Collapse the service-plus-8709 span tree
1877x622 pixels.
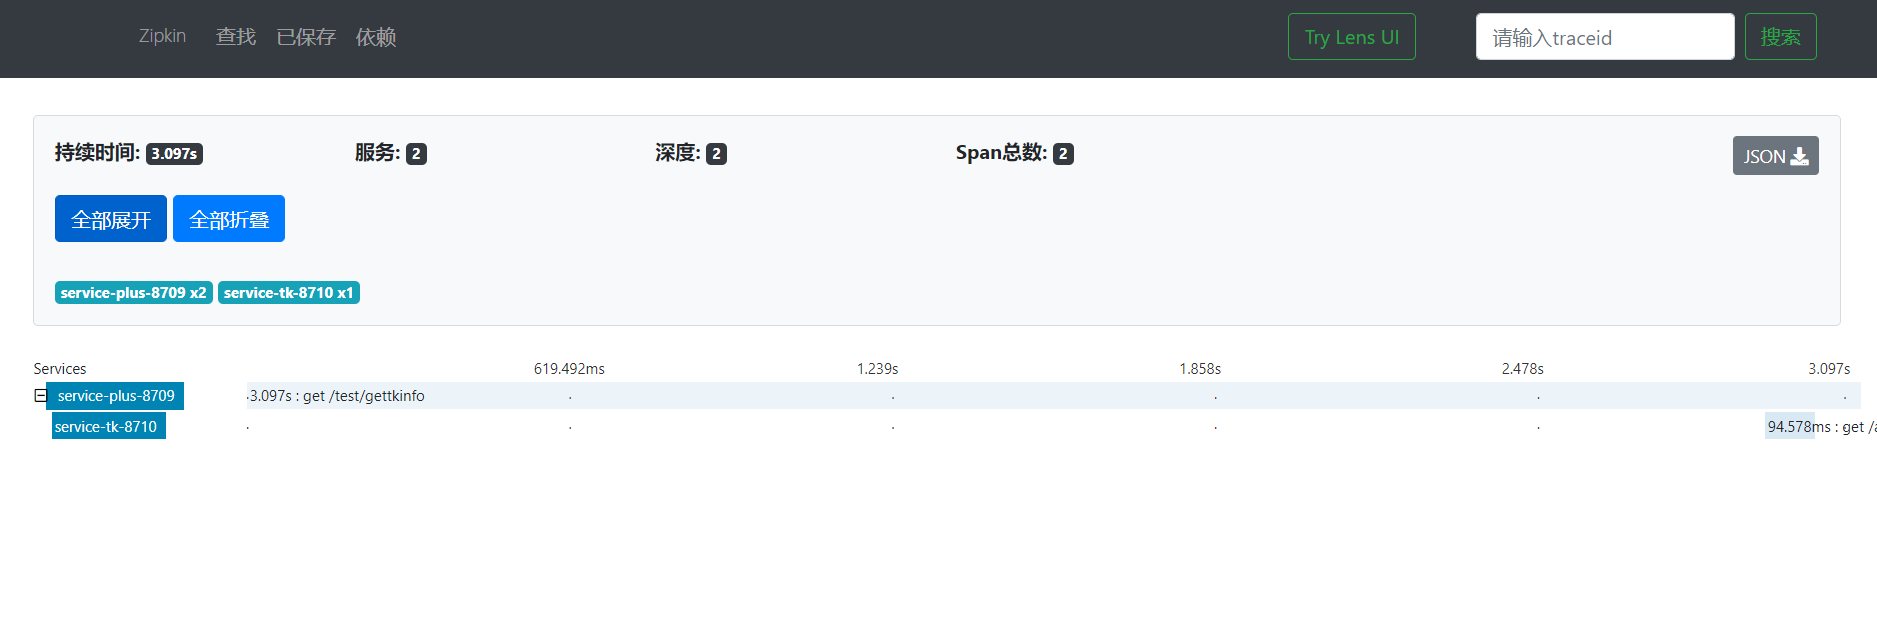click(40, 396)
